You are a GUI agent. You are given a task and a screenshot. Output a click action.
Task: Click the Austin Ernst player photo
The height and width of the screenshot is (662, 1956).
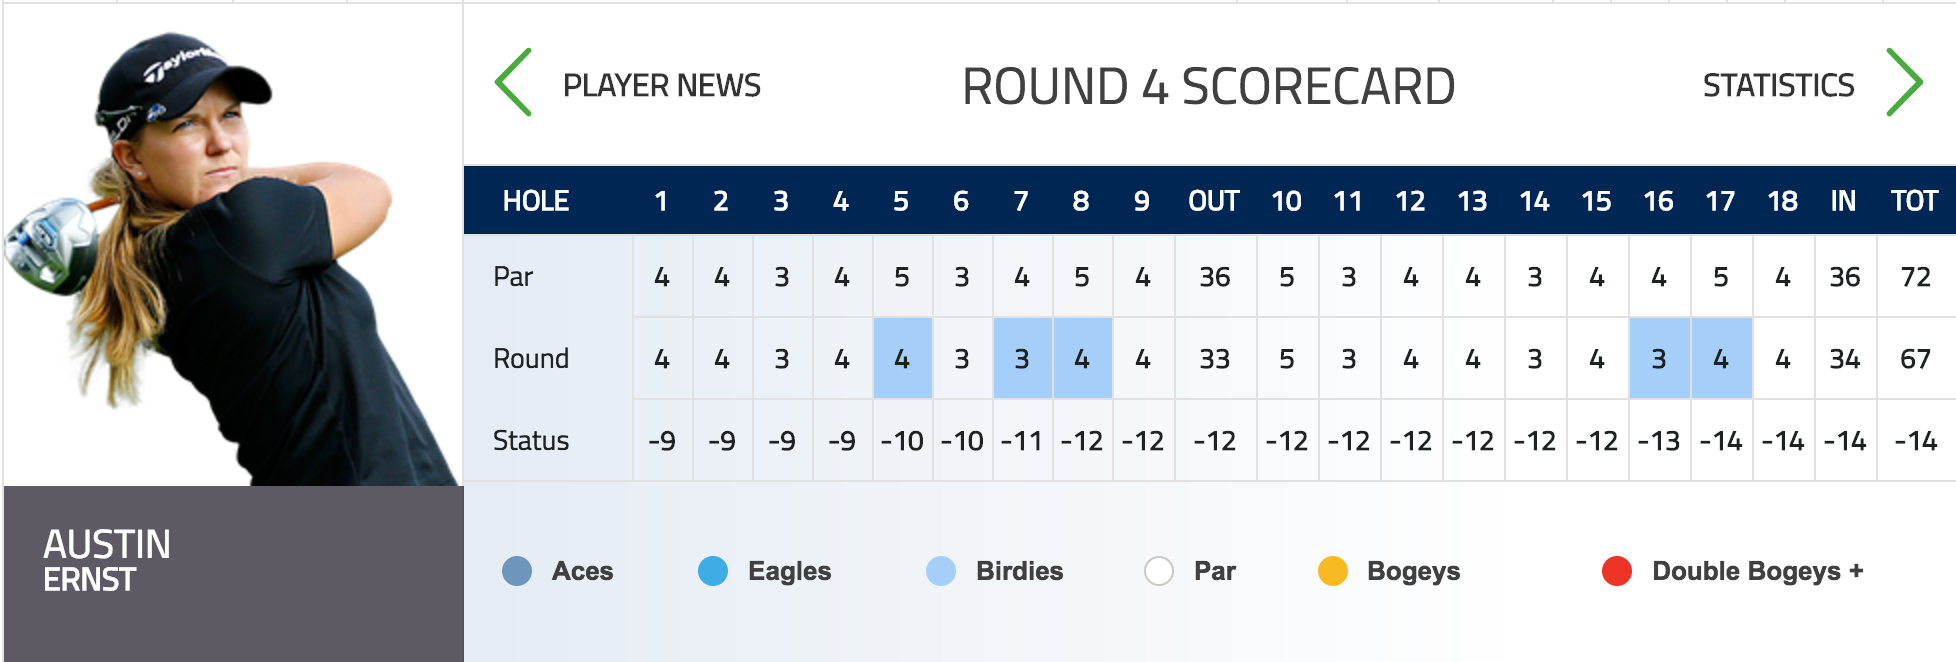233,245
